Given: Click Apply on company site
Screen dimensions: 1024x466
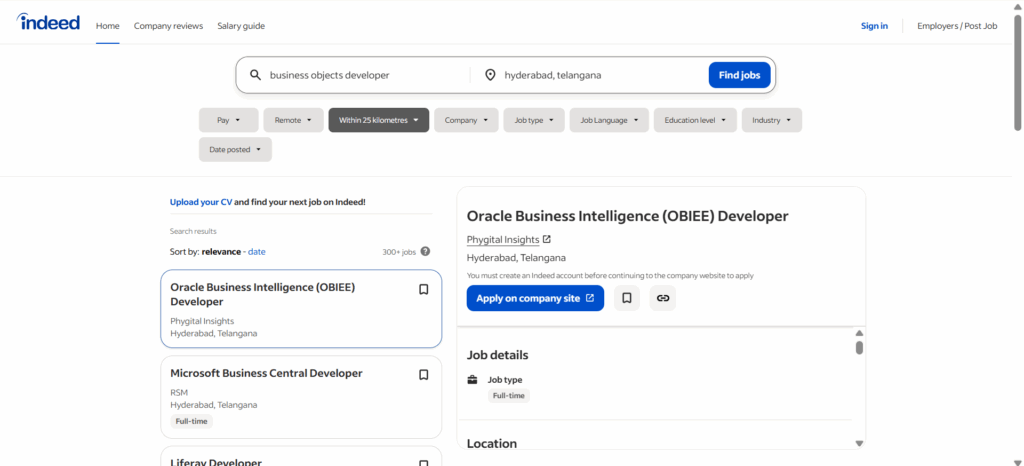Looking at the screenshot, I should [x=536, y=298].
